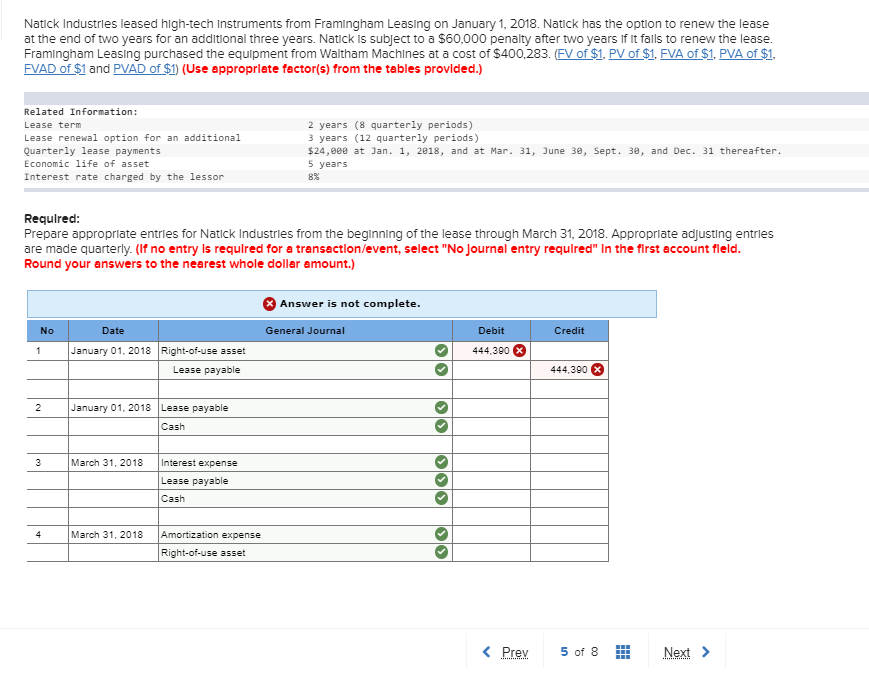Click green check for entry 4 Right-of-use asset

point(441,553)
